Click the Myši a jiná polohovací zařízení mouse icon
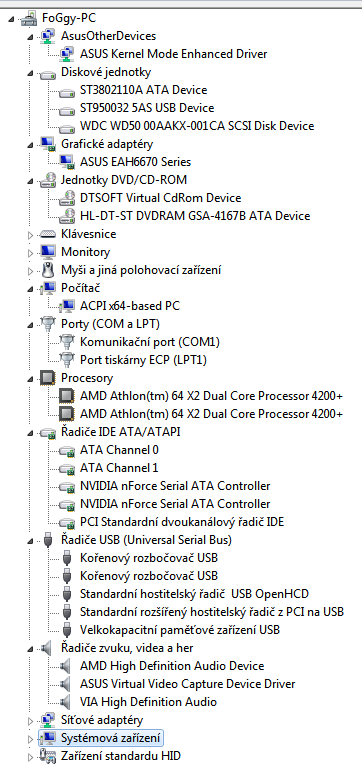The height and width of the screenshot is (779, 362). point(48,270)
